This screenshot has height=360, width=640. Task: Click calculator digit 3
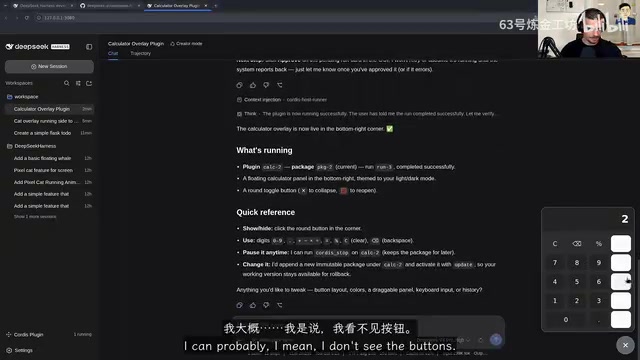599,301
